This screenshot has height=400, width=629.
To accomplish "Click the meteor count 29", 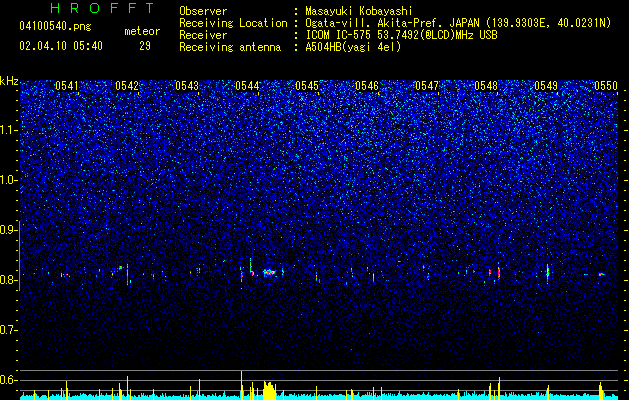I will click(x=145, y=46).
